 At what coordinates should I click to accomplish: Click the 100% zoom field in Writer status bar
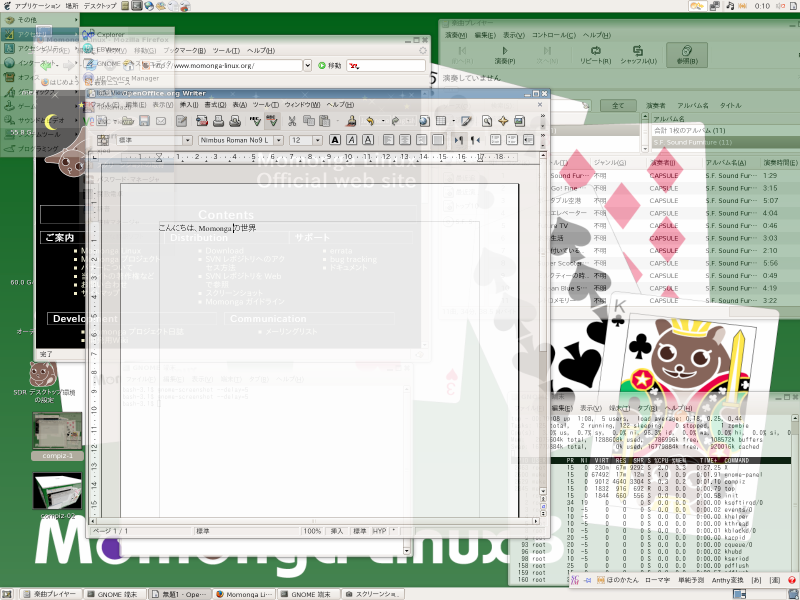click(312, 531)
